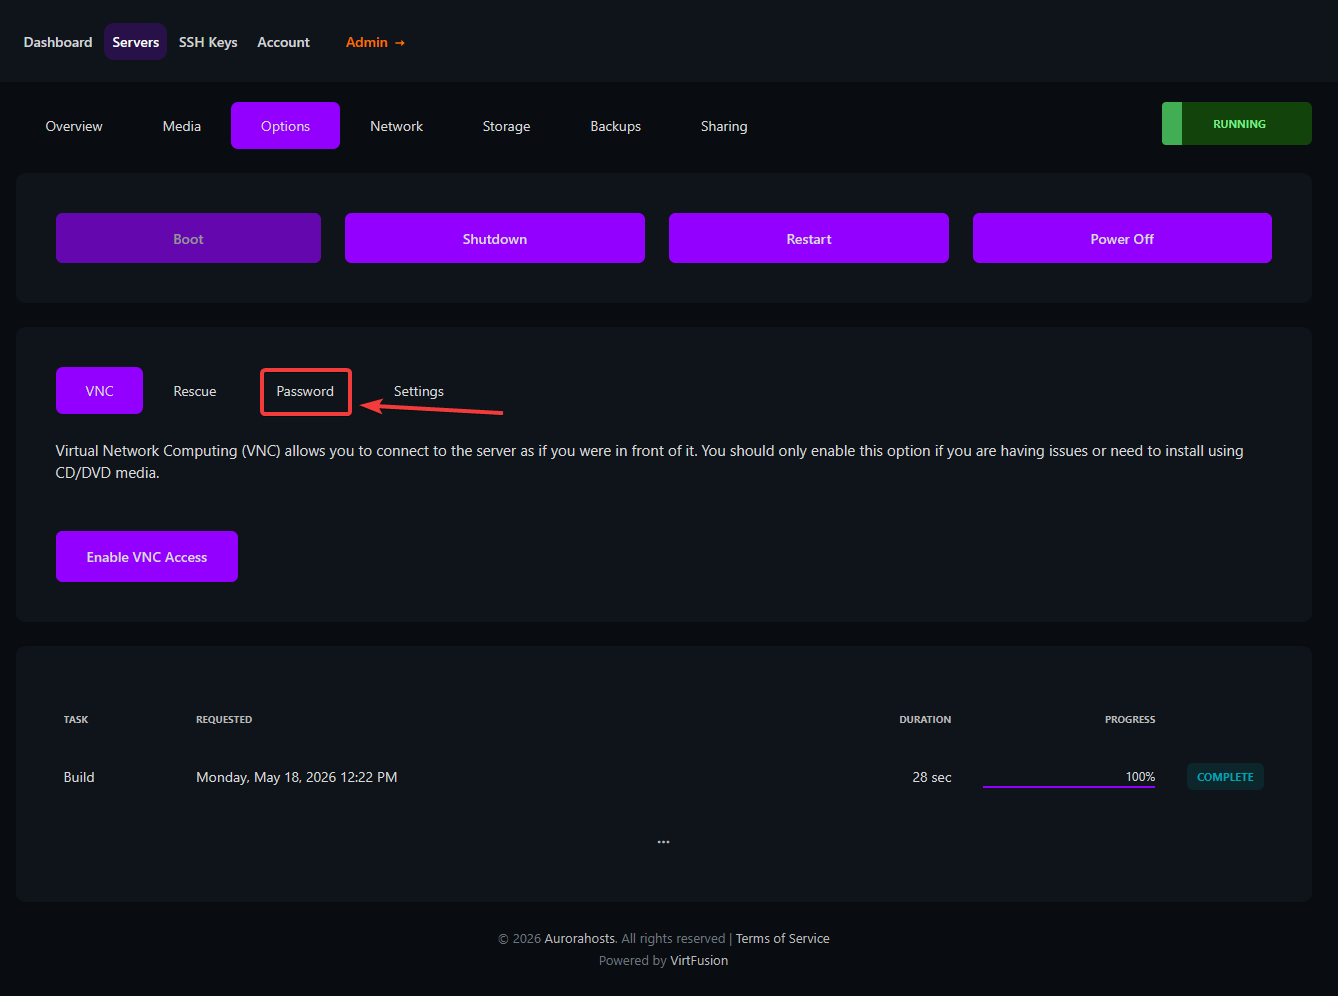Open SSH Keys in top menu
The height and width of the screenshot is (996, 1338).
(208, 42)
